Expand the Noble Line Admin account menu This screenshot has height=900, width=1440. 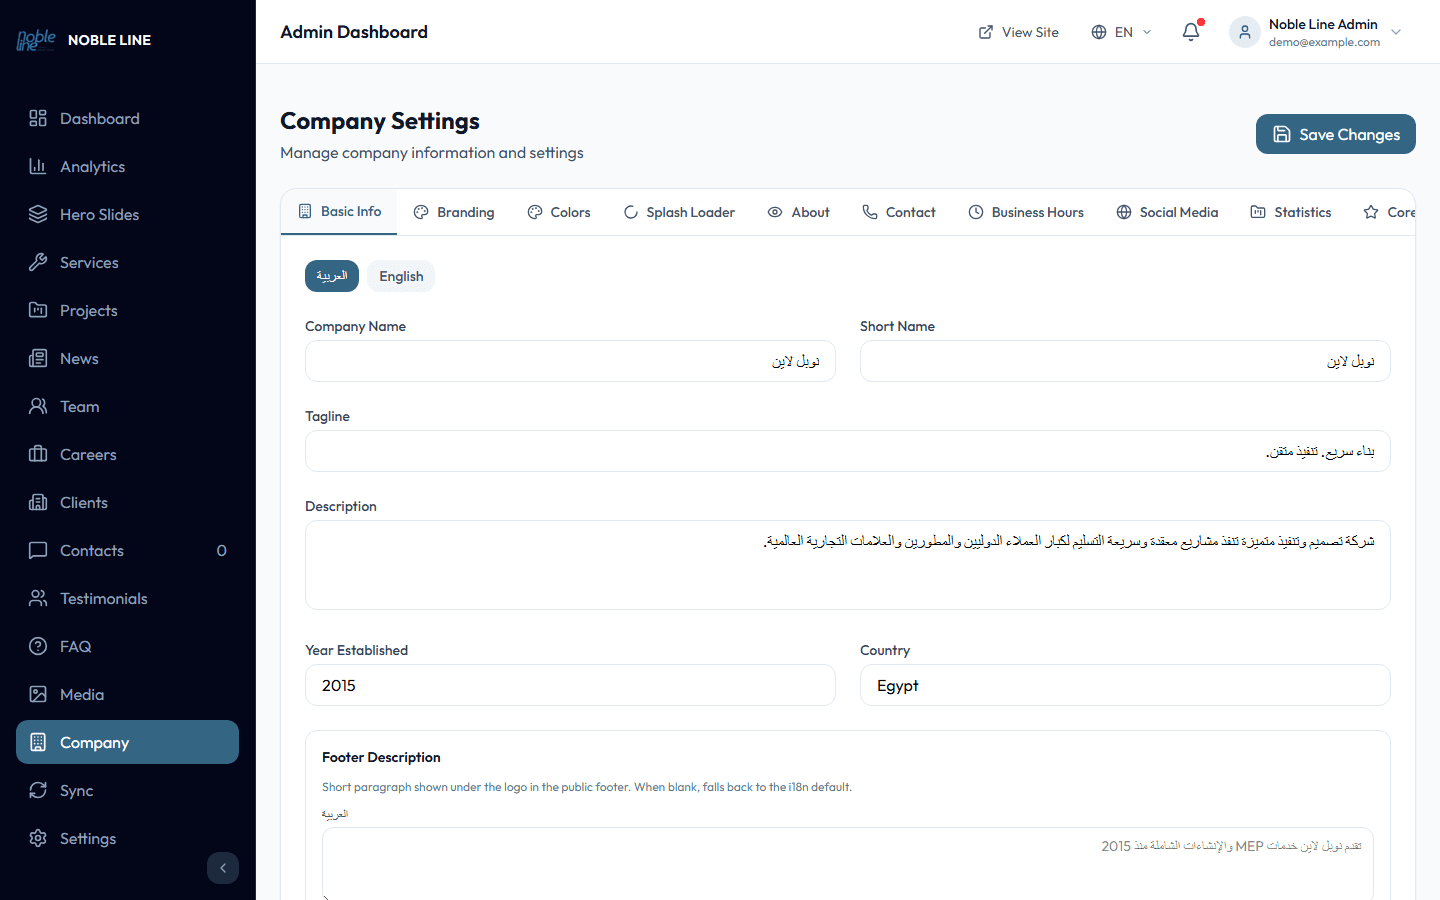[1316, 32]
